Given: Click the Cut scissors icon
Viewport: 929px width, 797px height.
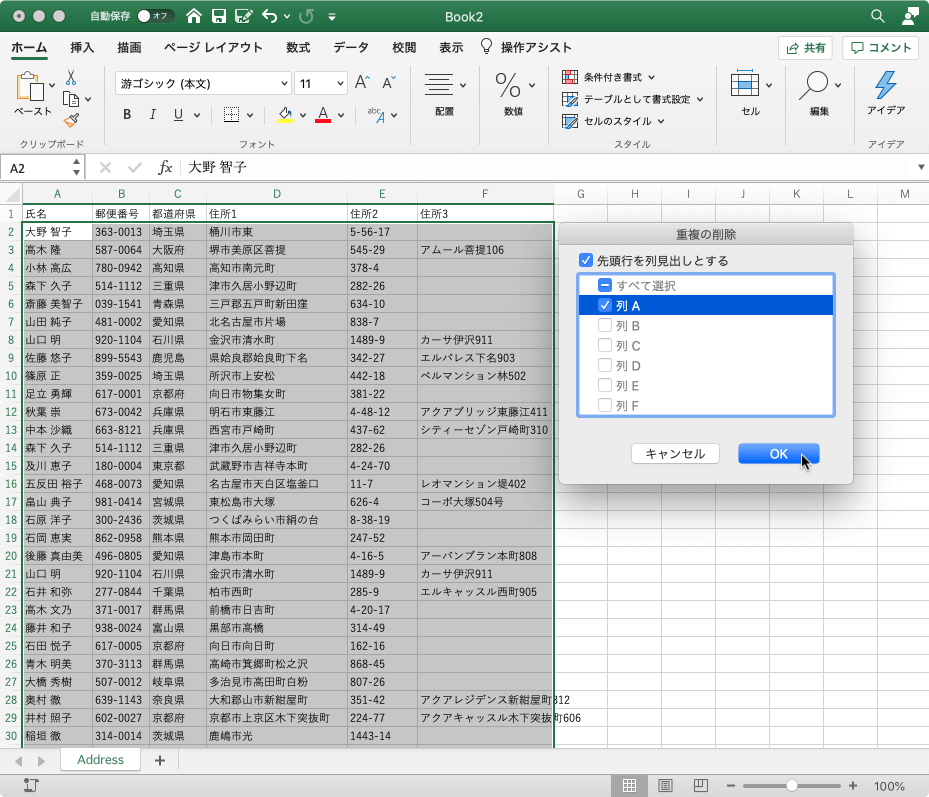Looking at the screenshot, I should coord(71,77).
